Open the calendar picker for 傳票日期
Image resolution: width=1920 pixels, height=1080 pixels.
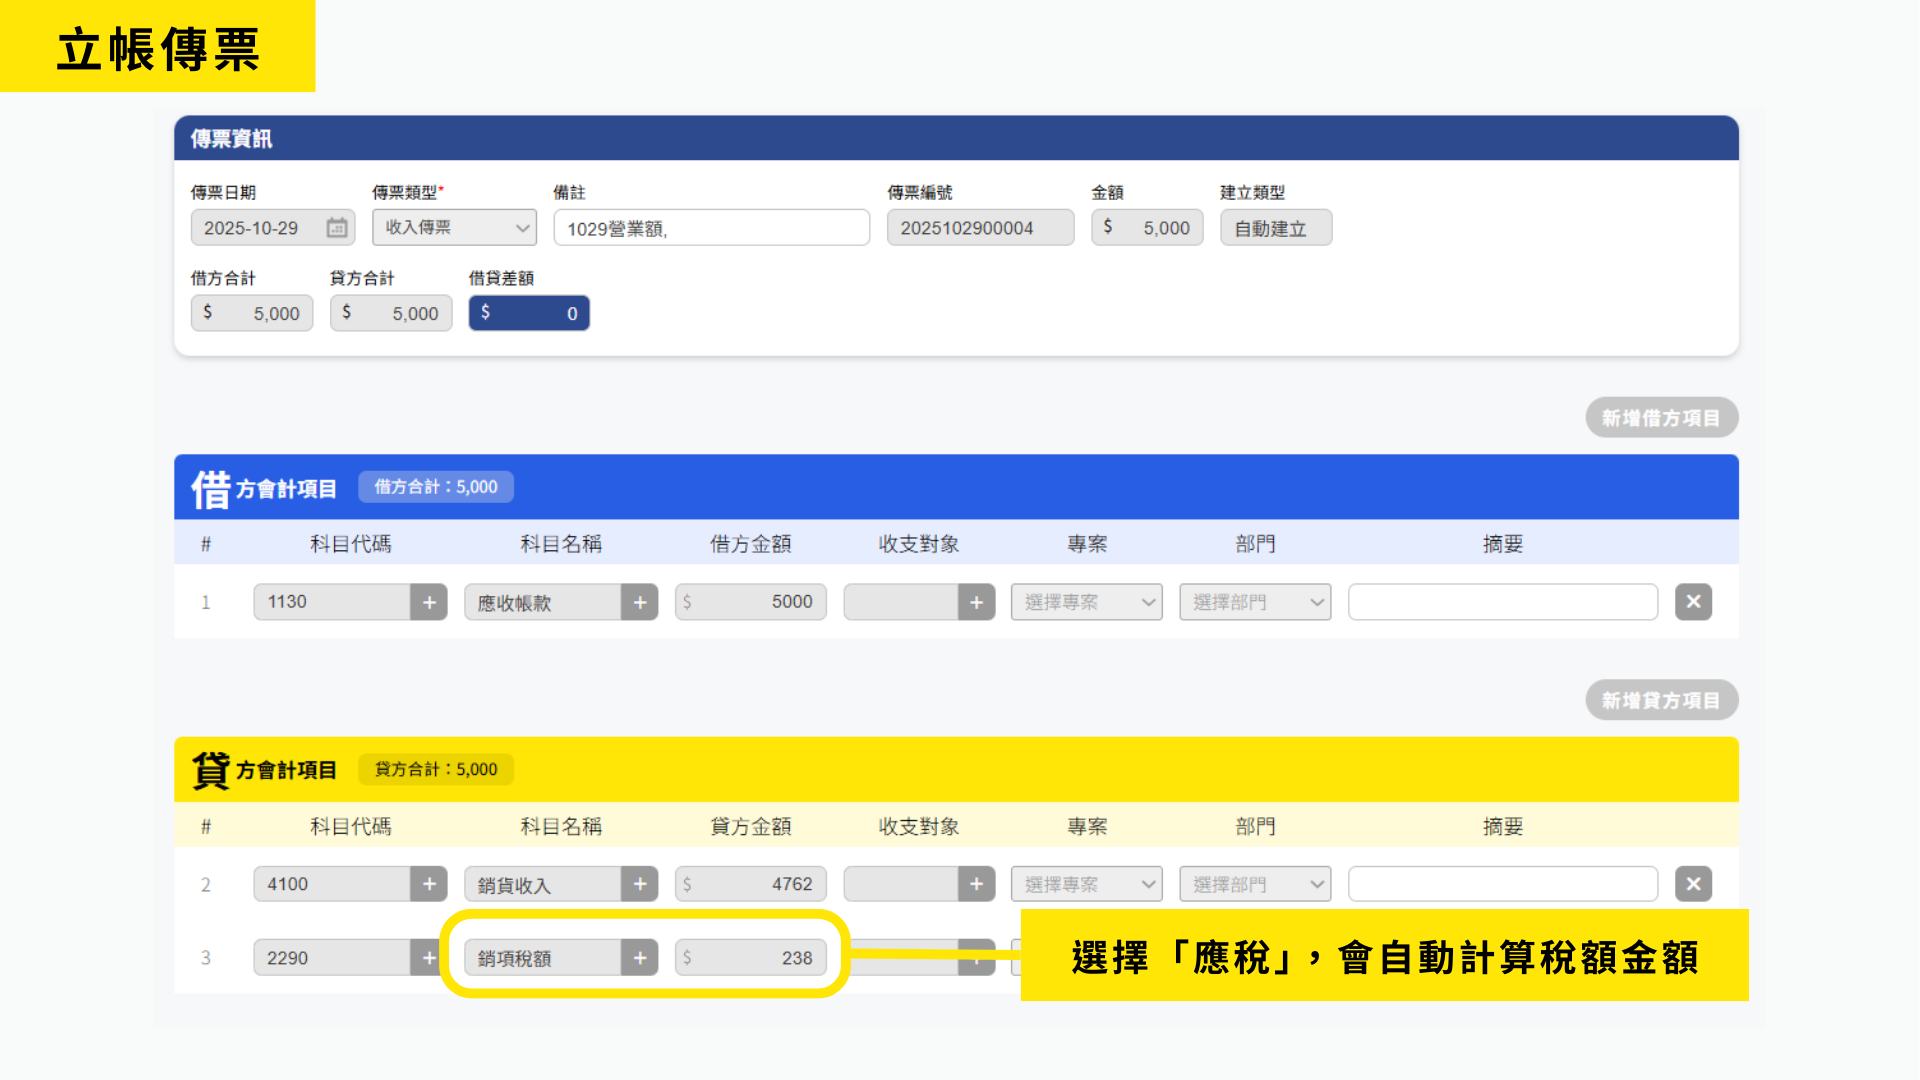337,228
